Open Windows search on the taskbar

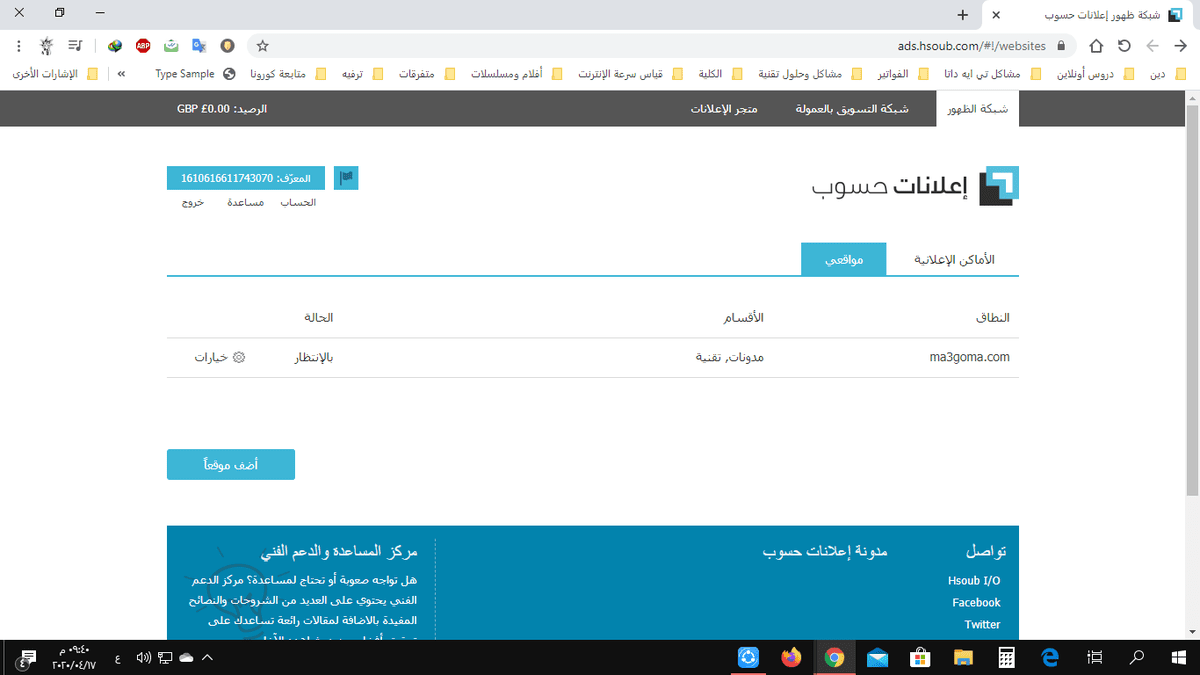pos(1137,657)
